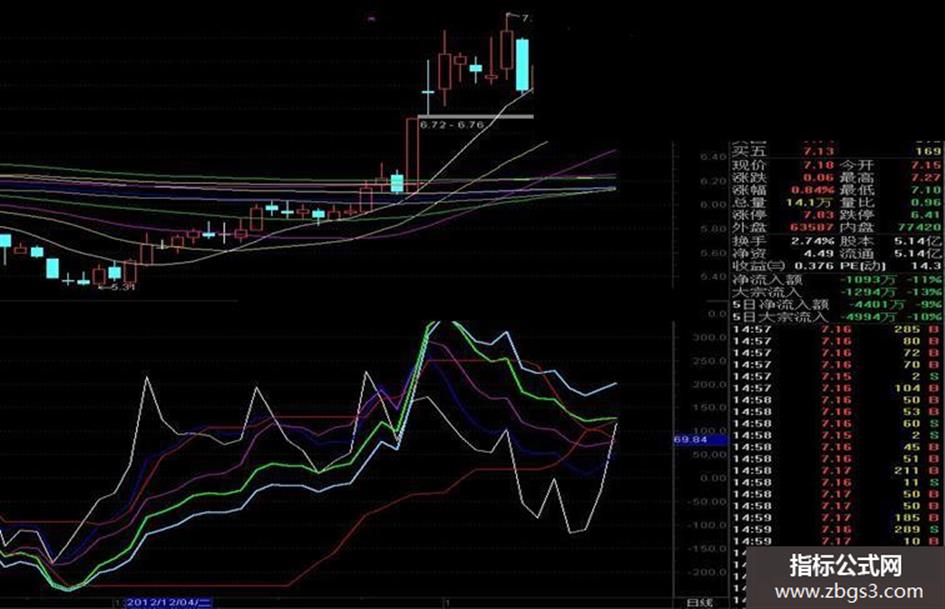This screenshot has height=609, width=945.
Task: Click the 300.0 indicator scale label
Action: point(709,337)
